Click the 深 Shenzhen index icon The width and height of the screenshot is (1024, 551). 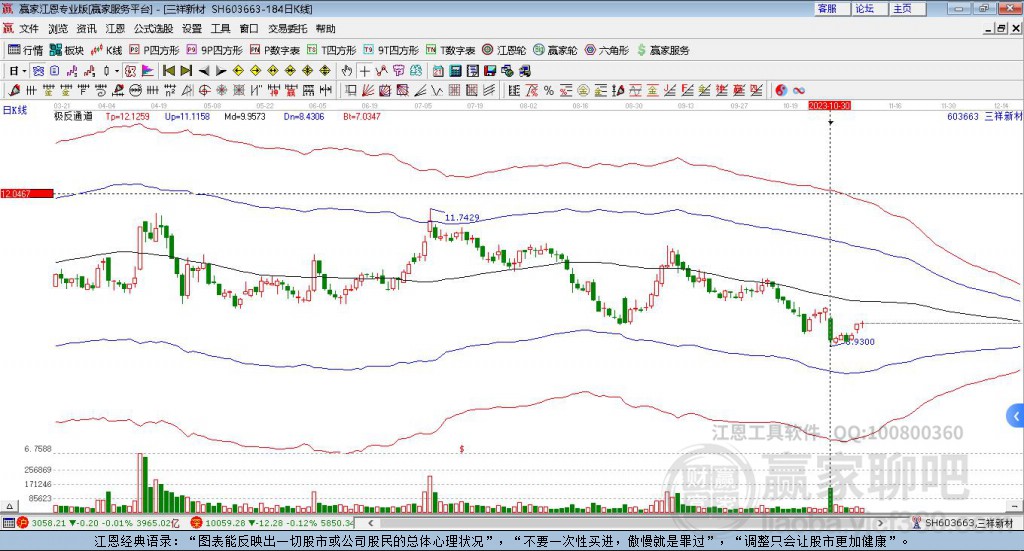coord(197,523)
